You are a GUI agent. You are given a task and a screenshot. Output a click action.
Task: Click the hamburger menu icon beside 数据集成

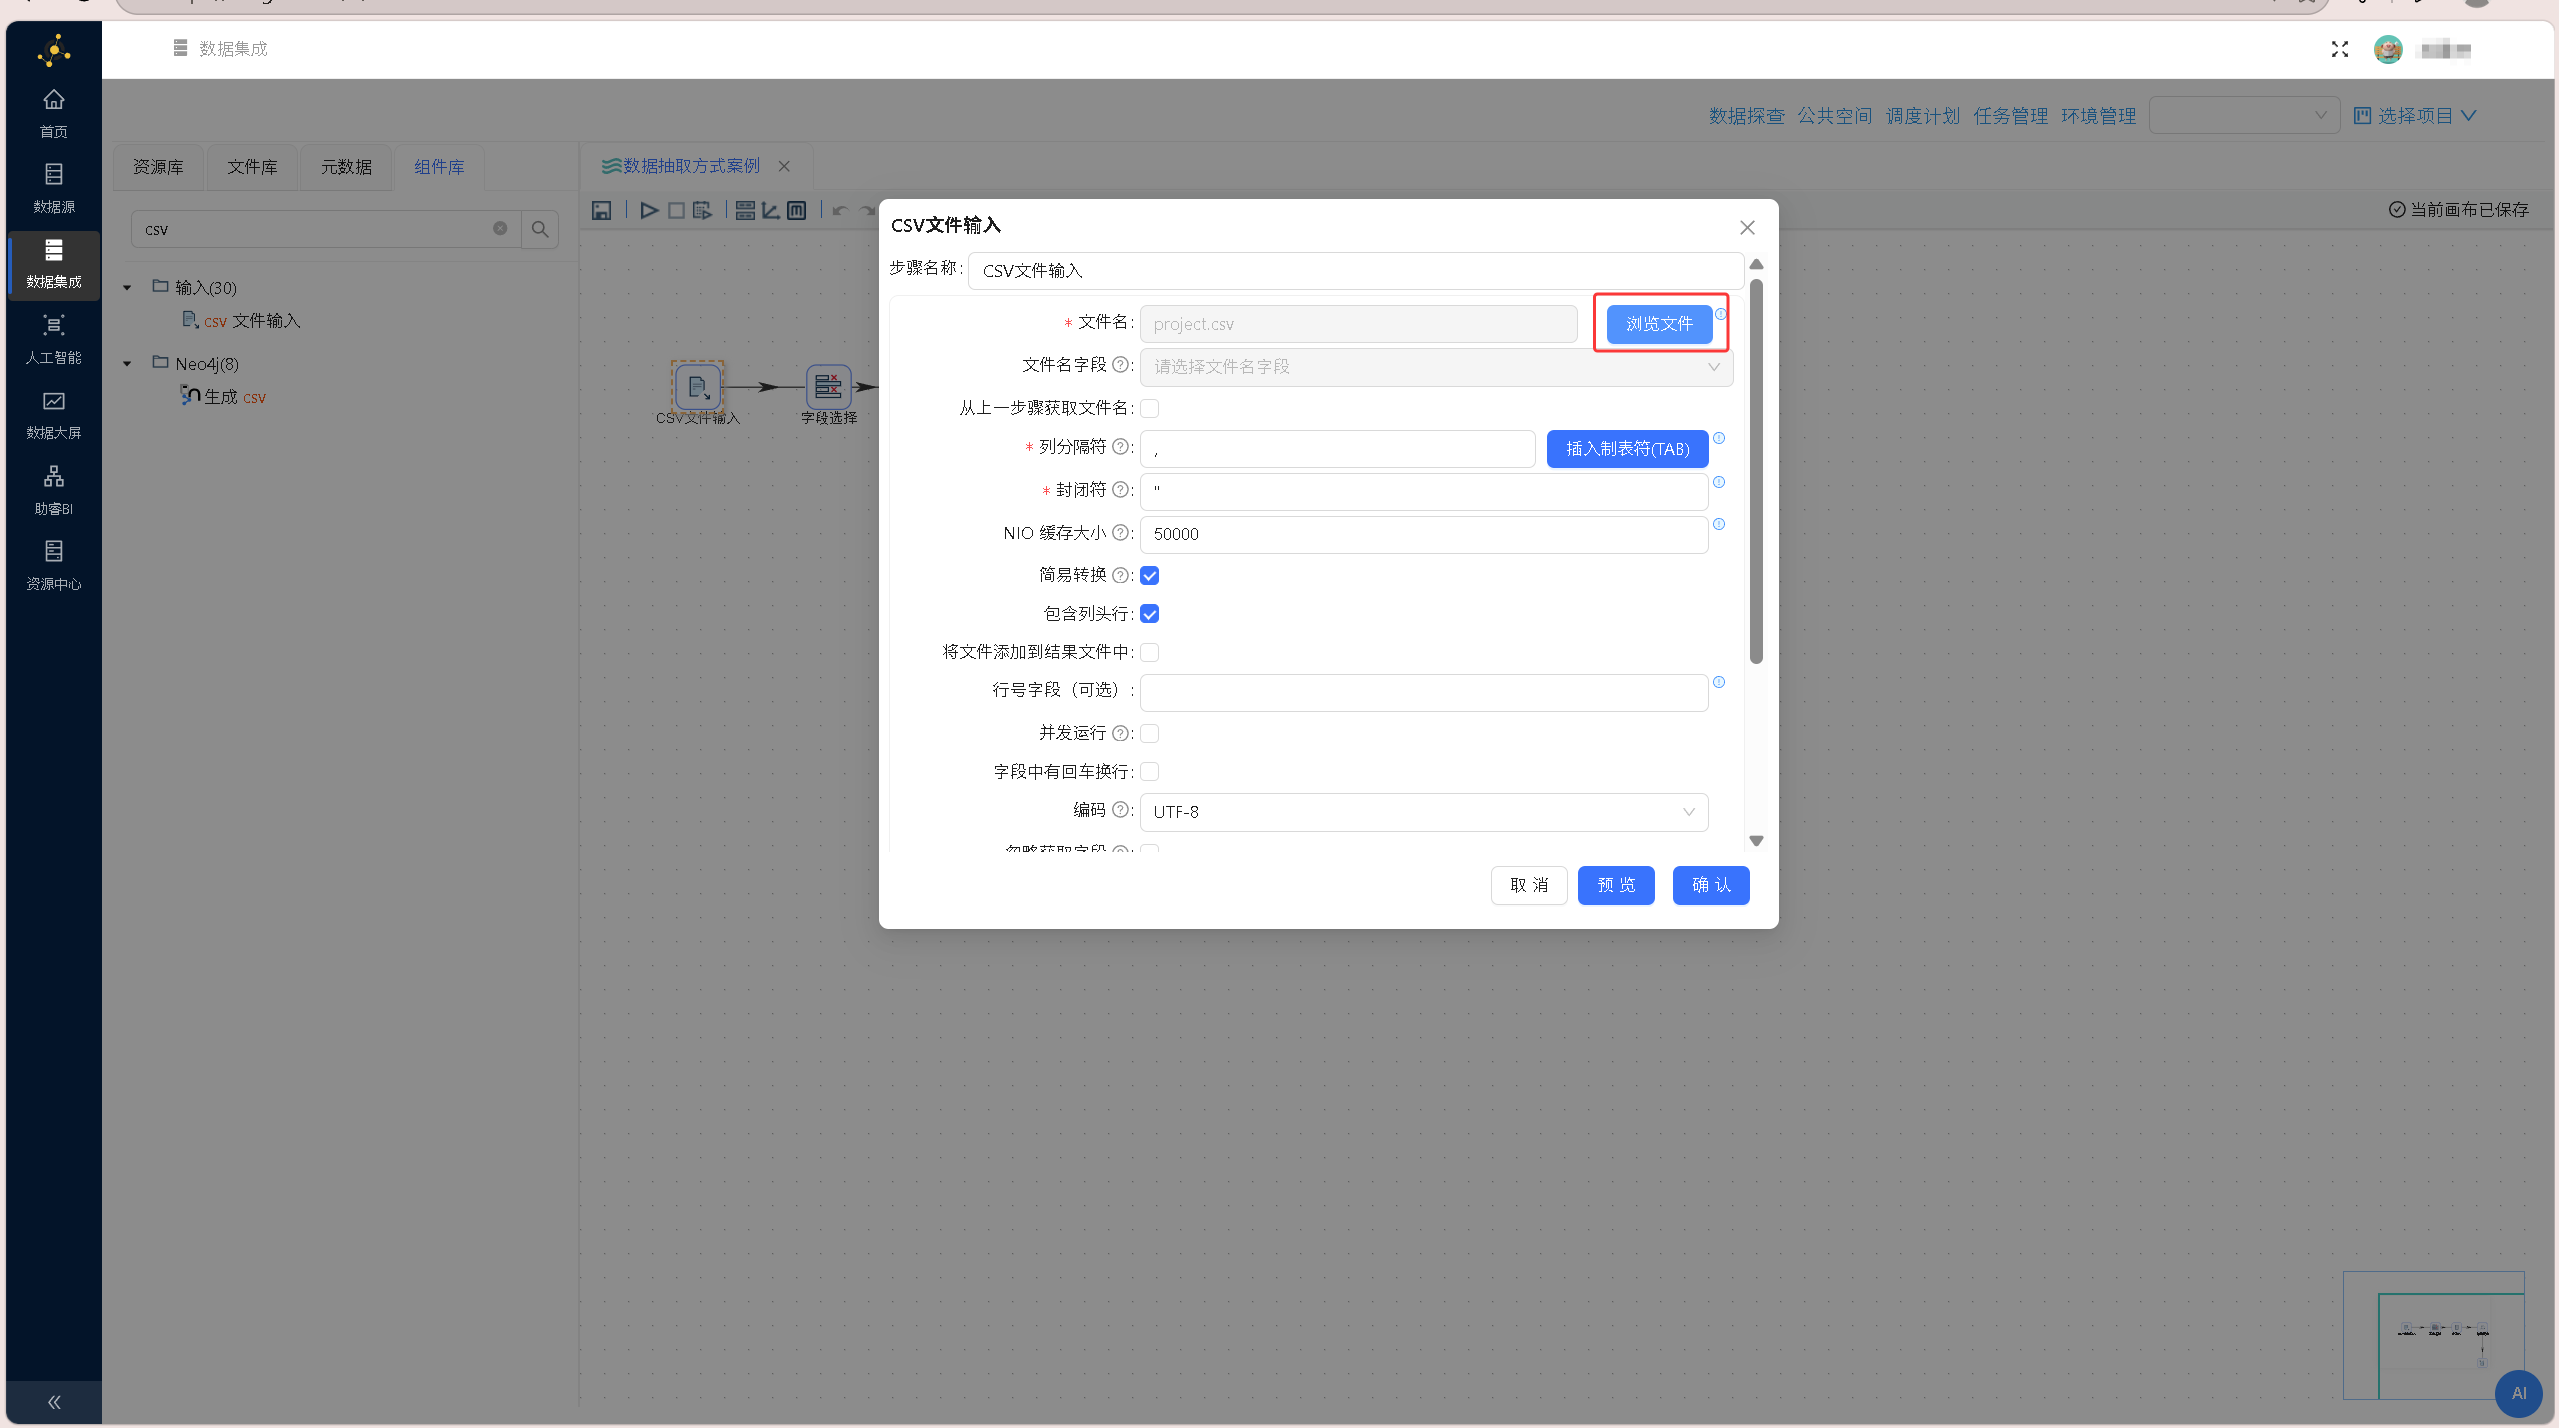point(180,48)
